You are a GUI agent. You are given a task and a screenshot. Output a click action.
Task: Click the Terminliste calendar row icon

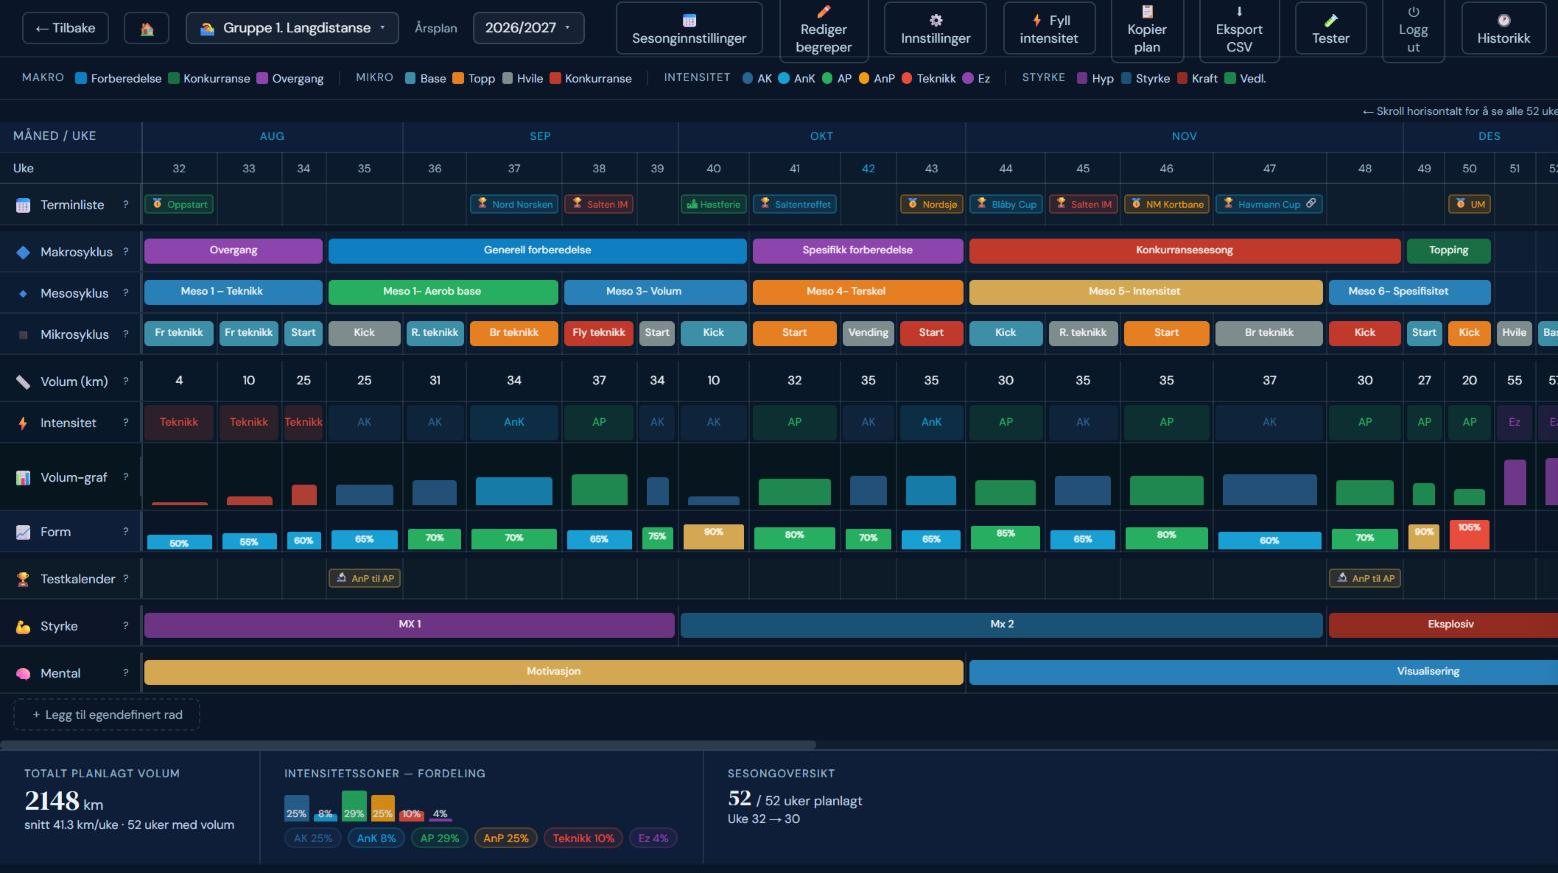click(x=23, y=205)
